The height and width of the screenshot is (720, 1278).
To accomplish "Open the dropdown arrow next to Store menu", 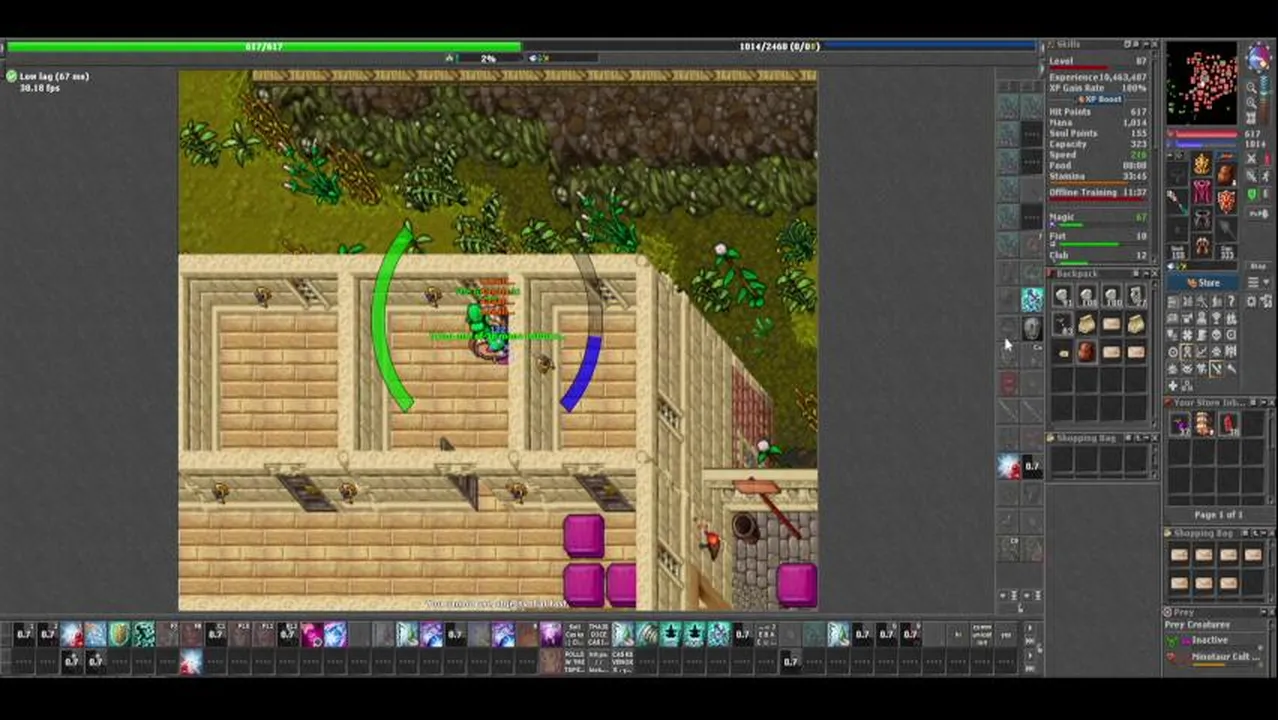I will pyautogui.click(x=1266, y=283).
